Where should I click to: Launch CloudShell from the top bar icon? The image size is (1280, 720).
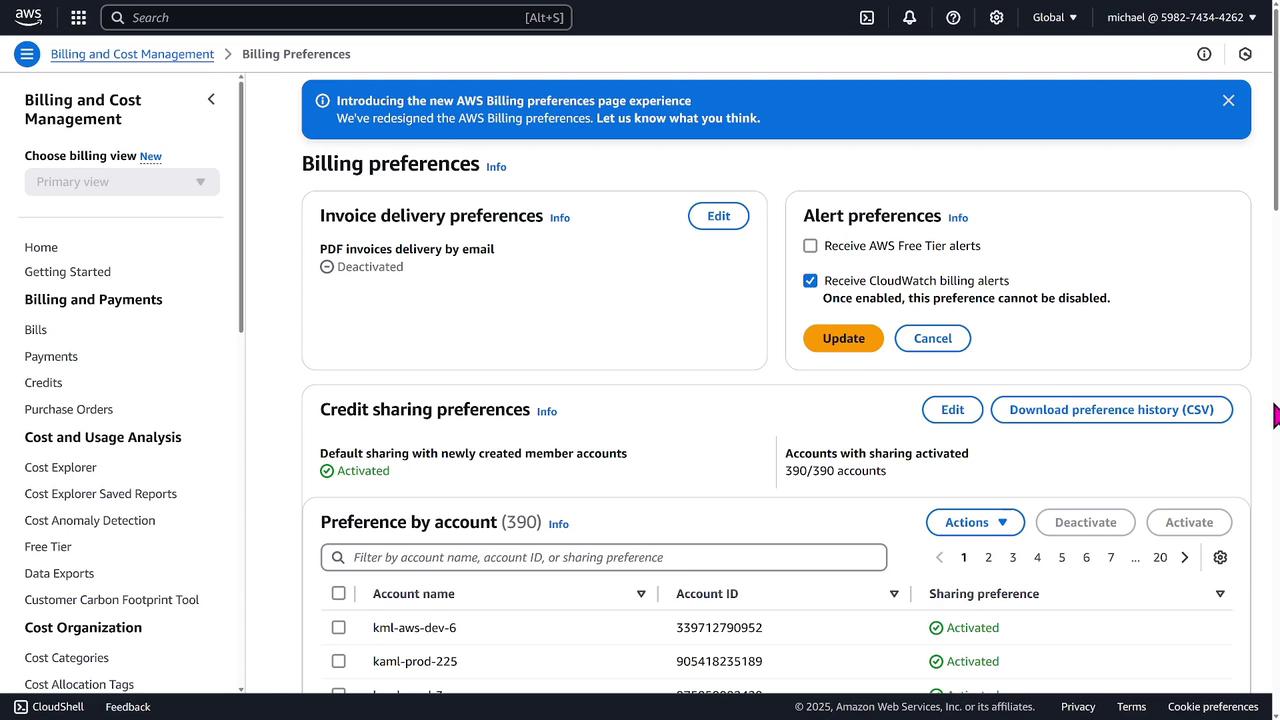coord(867,17)
